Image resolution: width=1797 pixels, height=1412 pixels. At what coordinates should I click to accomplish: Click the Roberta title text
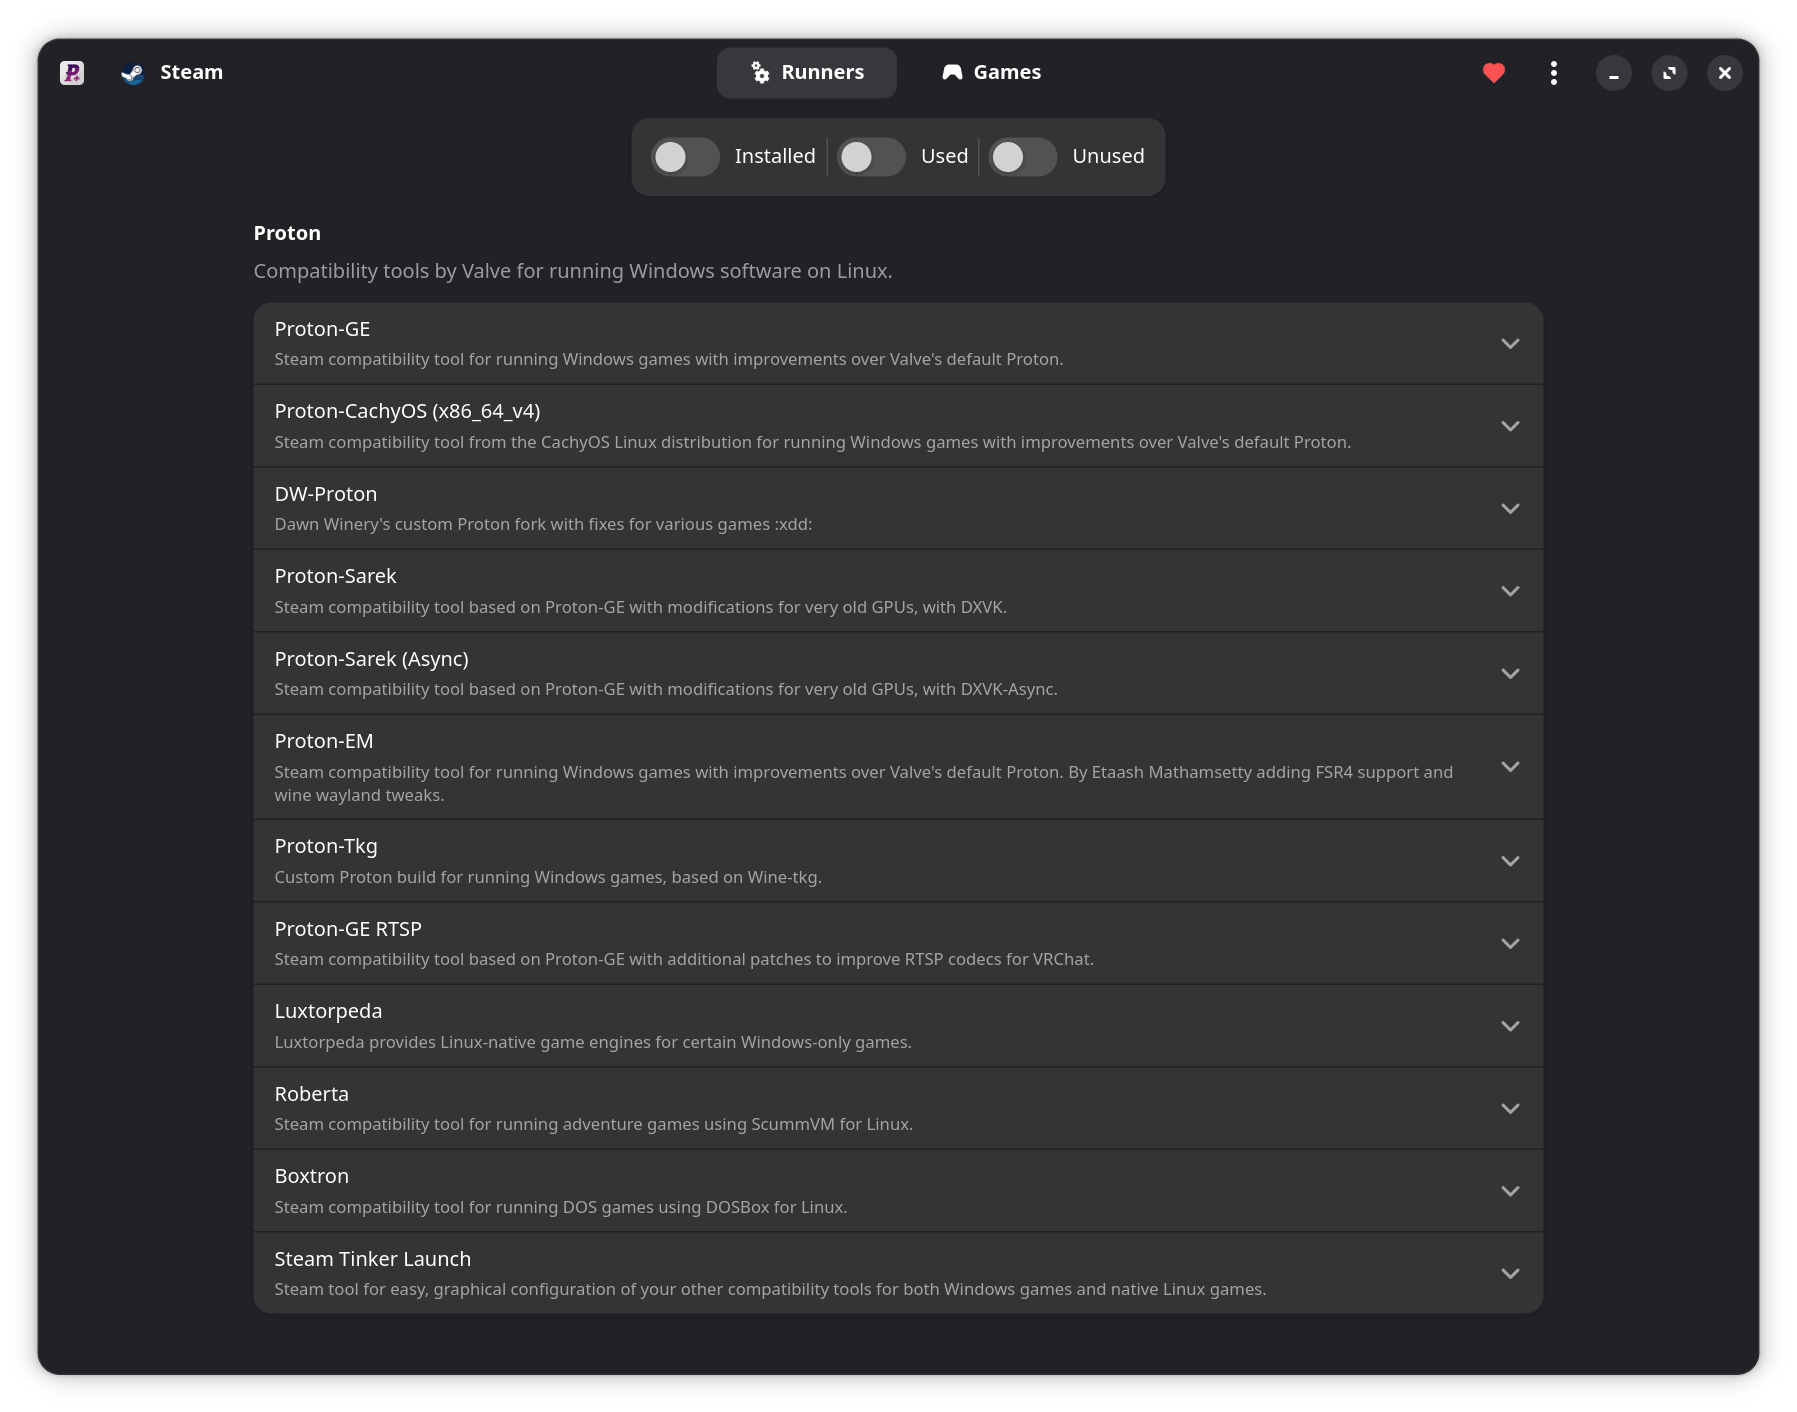pos(311,1094)
